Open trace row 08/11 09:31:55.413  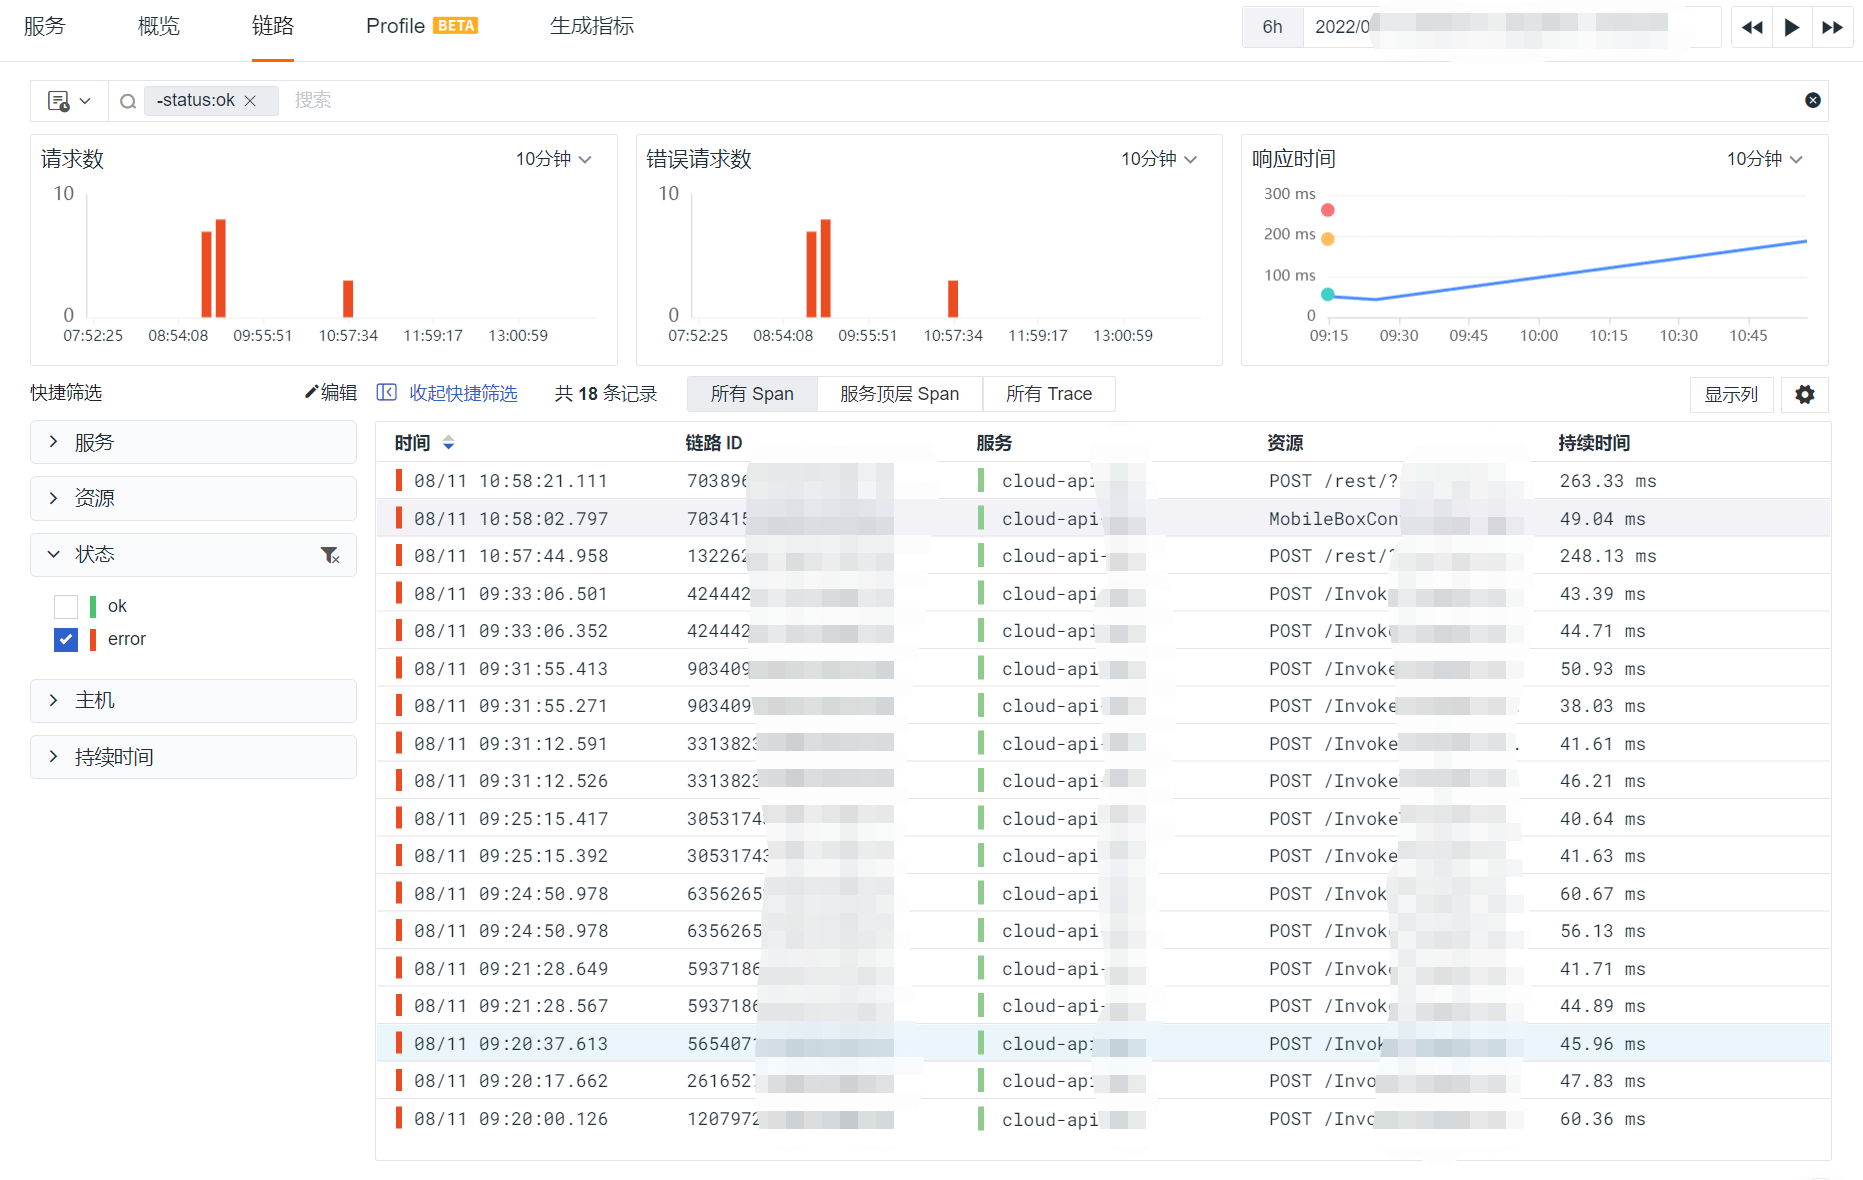pyautogui.click(x=1103, y=669)
